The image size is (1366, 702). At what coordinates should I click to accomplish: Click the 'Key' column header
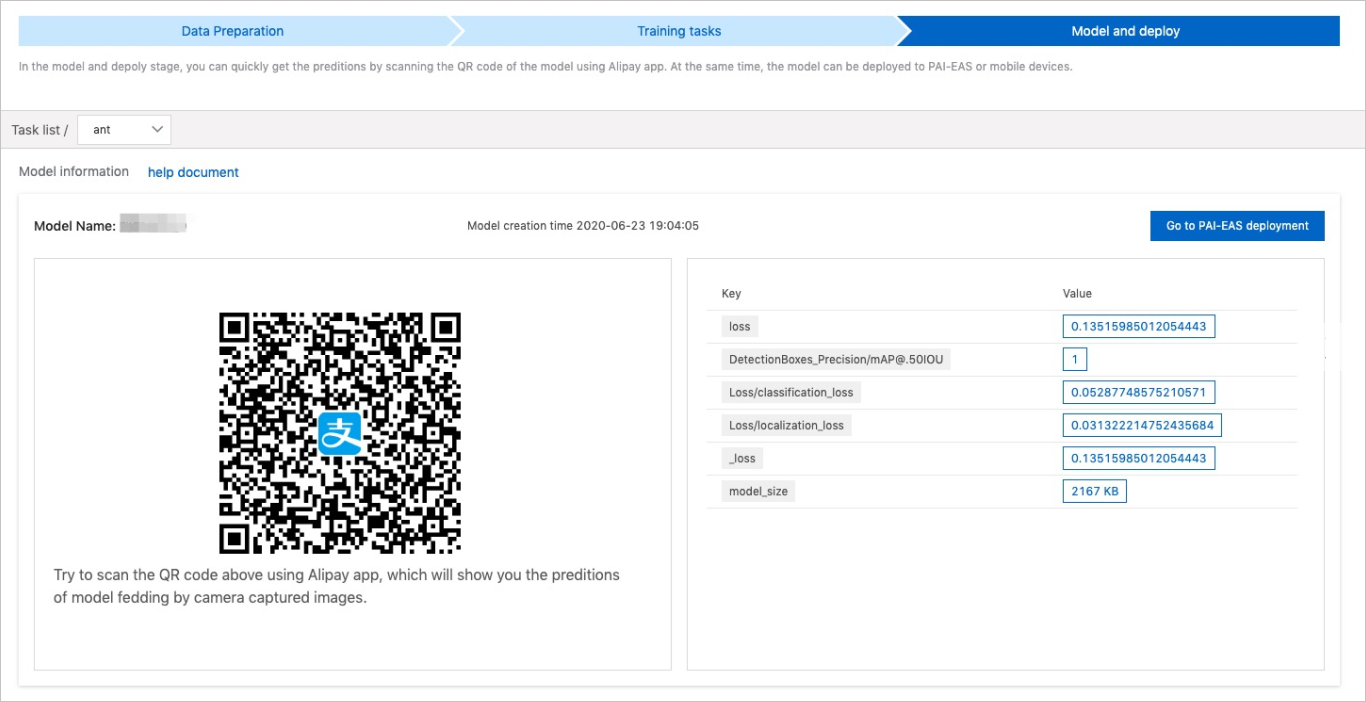(x=731, y=294)
